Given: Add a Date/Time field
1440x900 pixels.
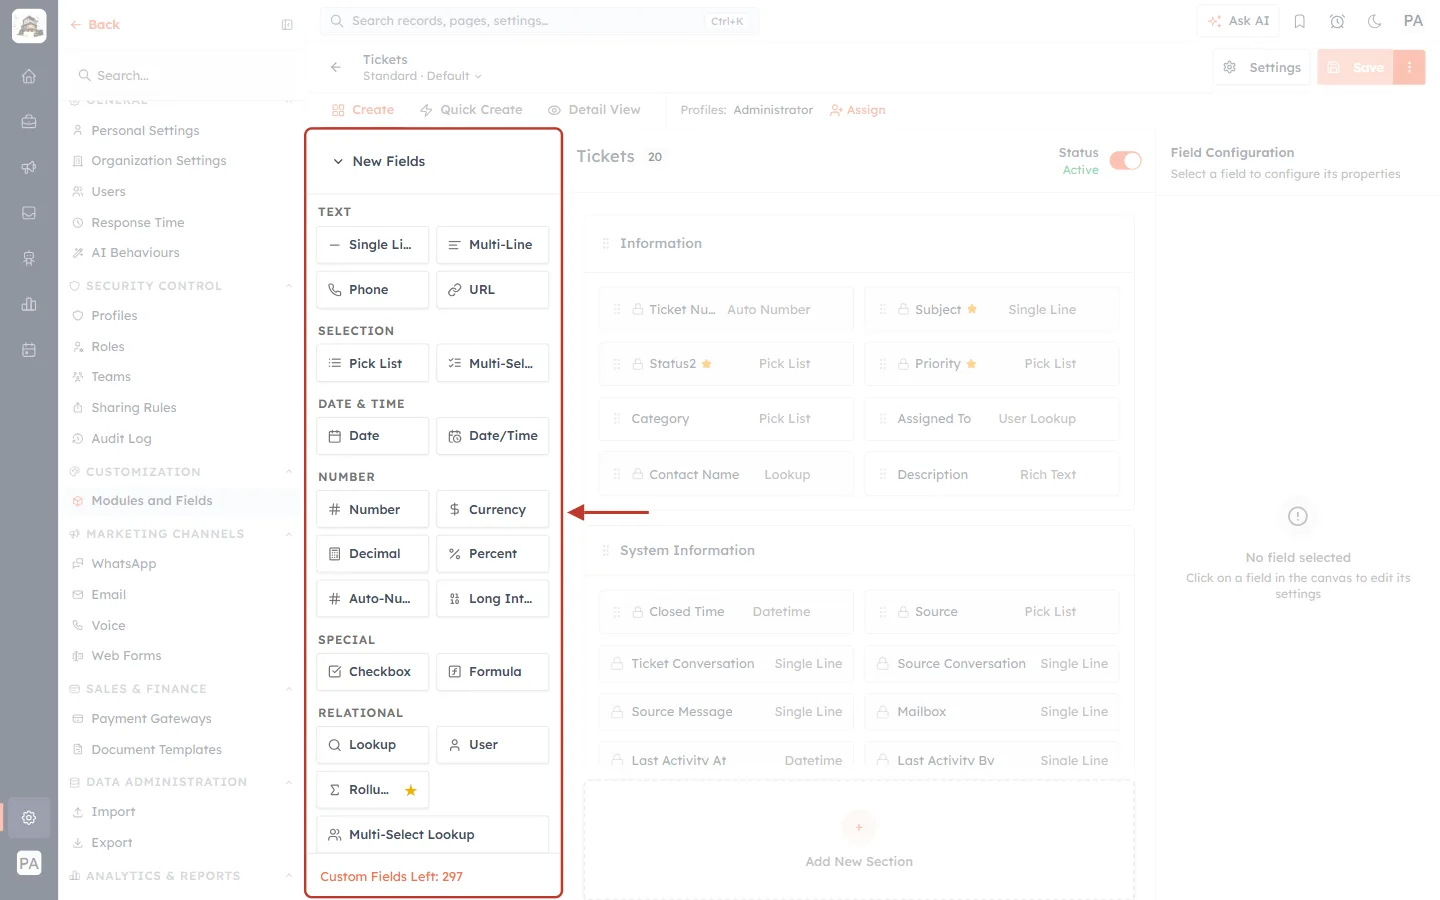Looking at the screenshot, I should [x=492, y=436].
